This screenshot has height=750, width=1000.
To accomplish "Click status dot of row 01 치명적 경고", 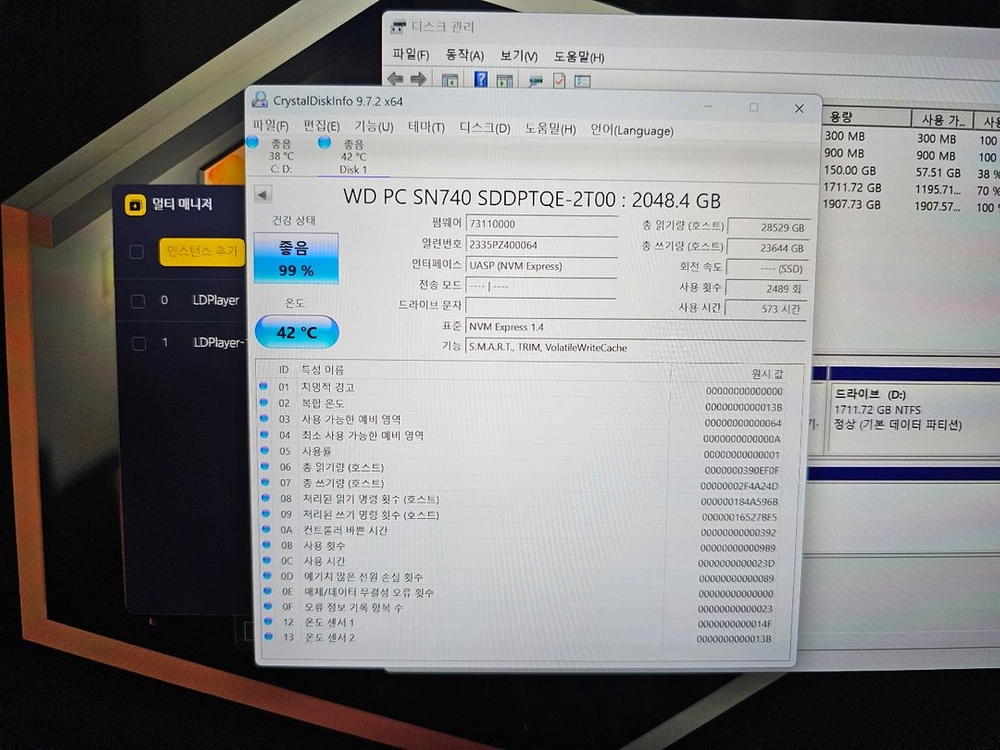I will point(263,386).
